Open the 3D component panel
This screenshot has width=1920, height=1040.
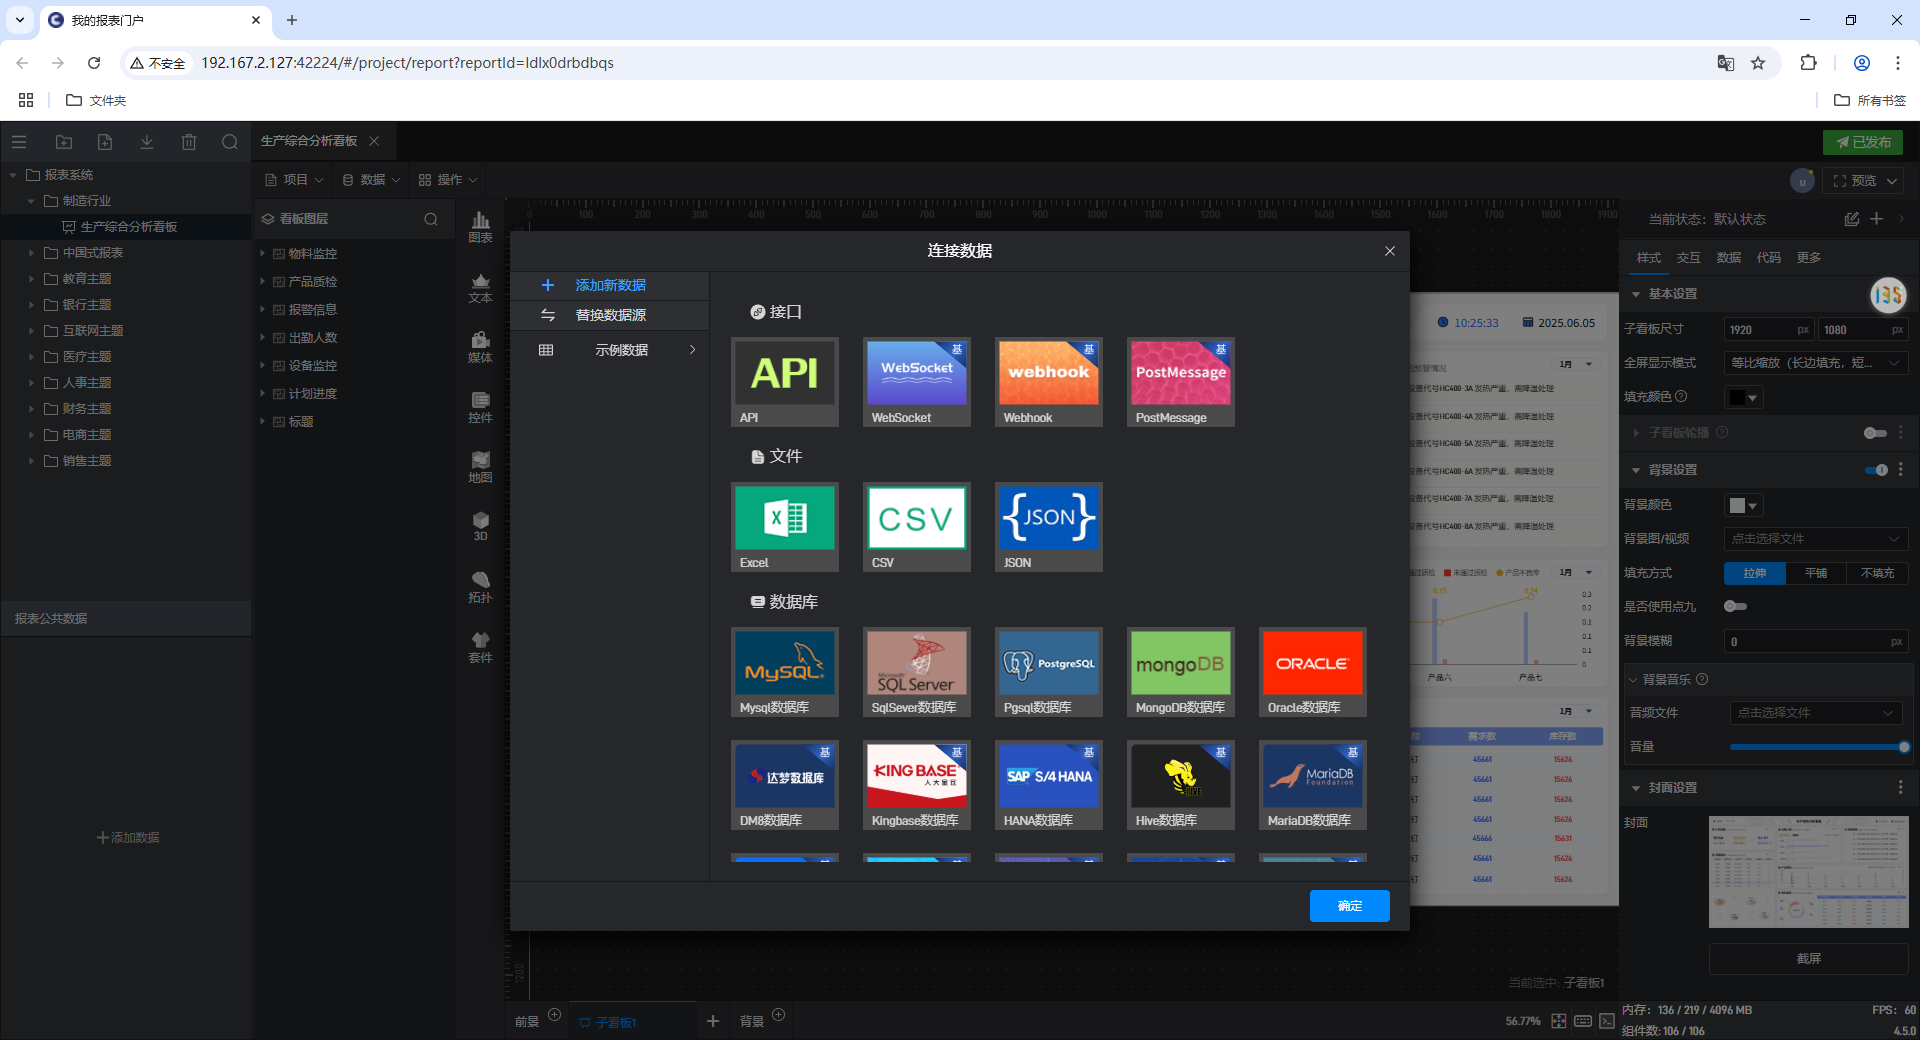481,527
